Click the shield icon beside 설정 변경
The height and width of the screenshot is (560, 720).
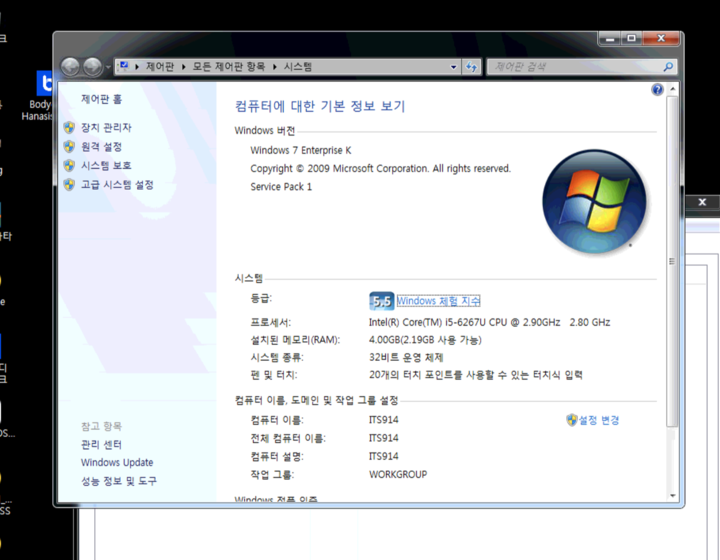572,420
